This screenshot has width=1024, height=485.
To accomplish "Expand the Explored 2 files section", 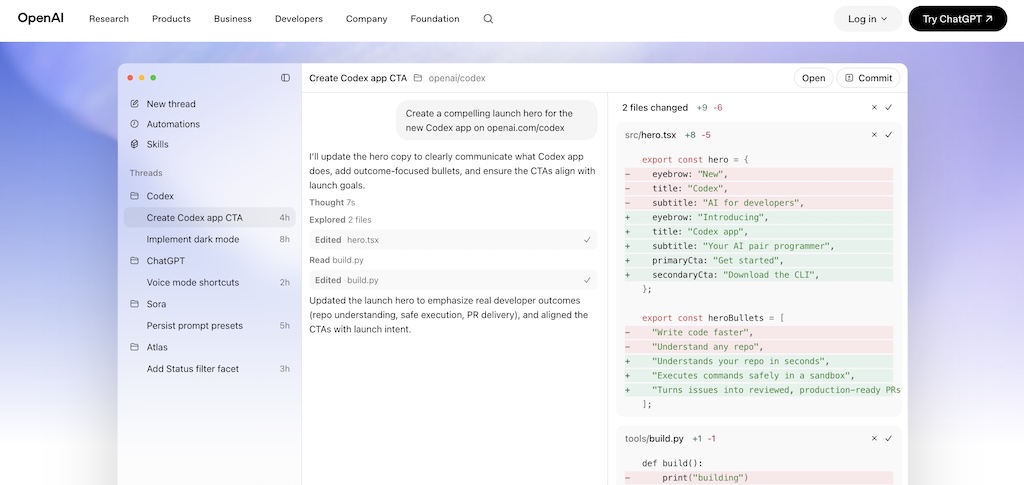I will click(x=340, y=220).
